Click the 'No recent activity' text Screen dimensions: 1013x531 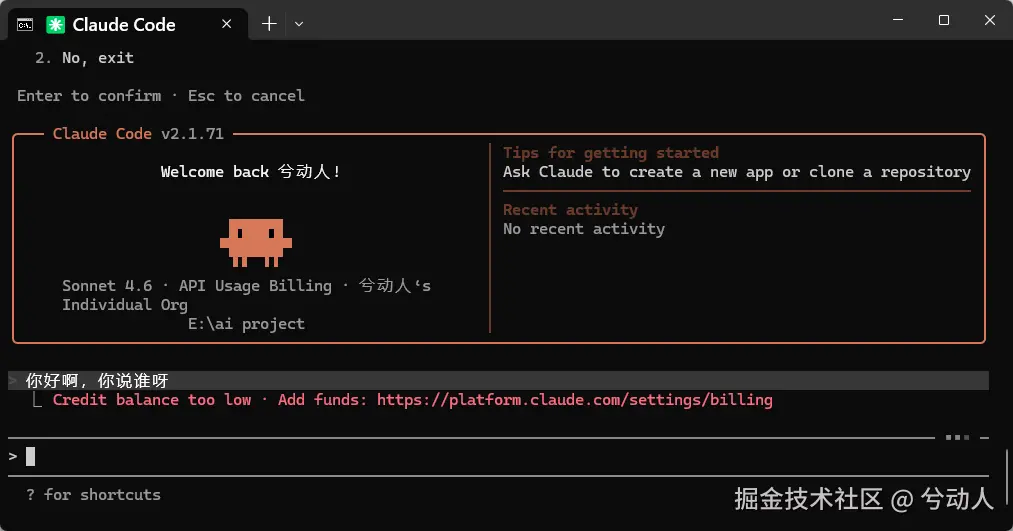tap(583, 229)
